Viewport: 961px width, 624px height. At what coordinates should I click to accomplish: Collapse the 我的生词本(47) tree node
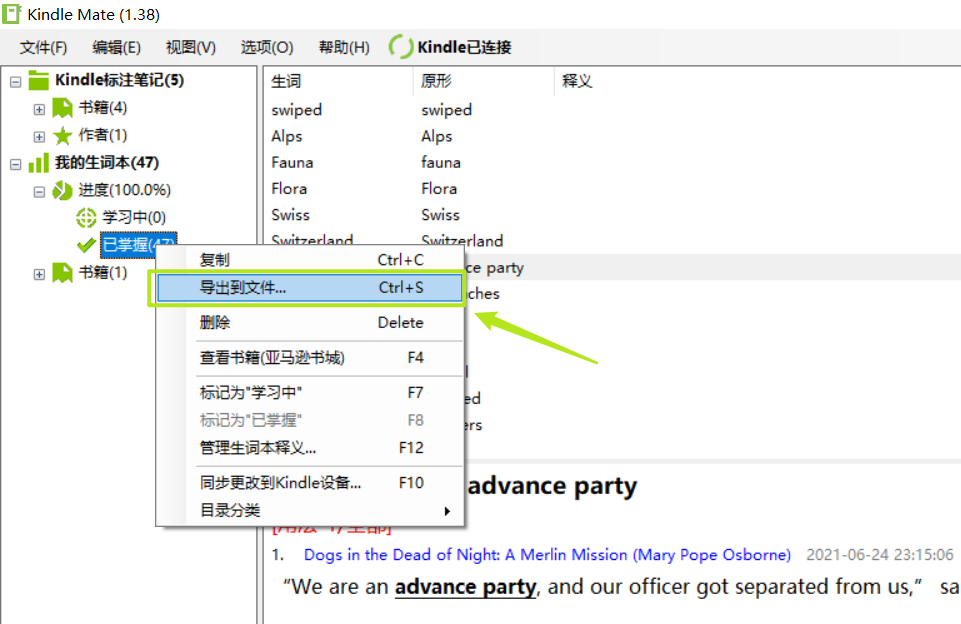pyautogui.click(x=16, y=164)
